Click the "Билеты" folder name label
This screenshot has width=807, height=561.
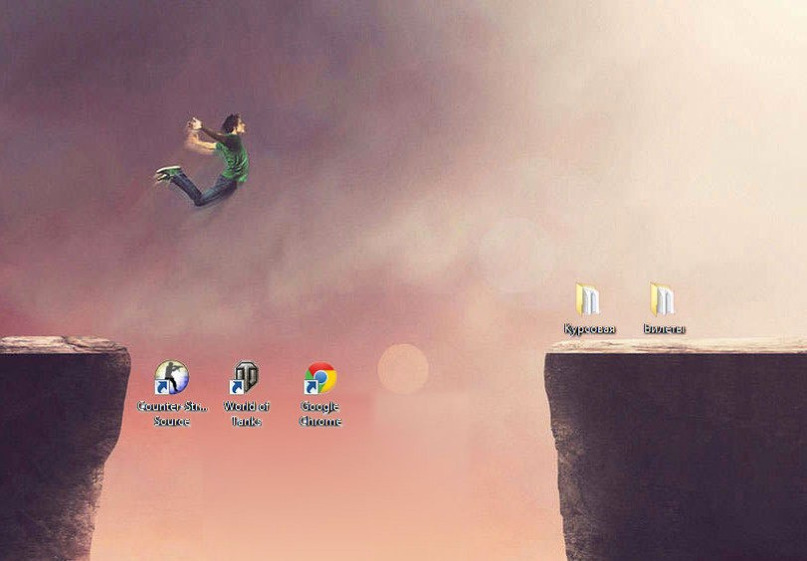(664, 328)
